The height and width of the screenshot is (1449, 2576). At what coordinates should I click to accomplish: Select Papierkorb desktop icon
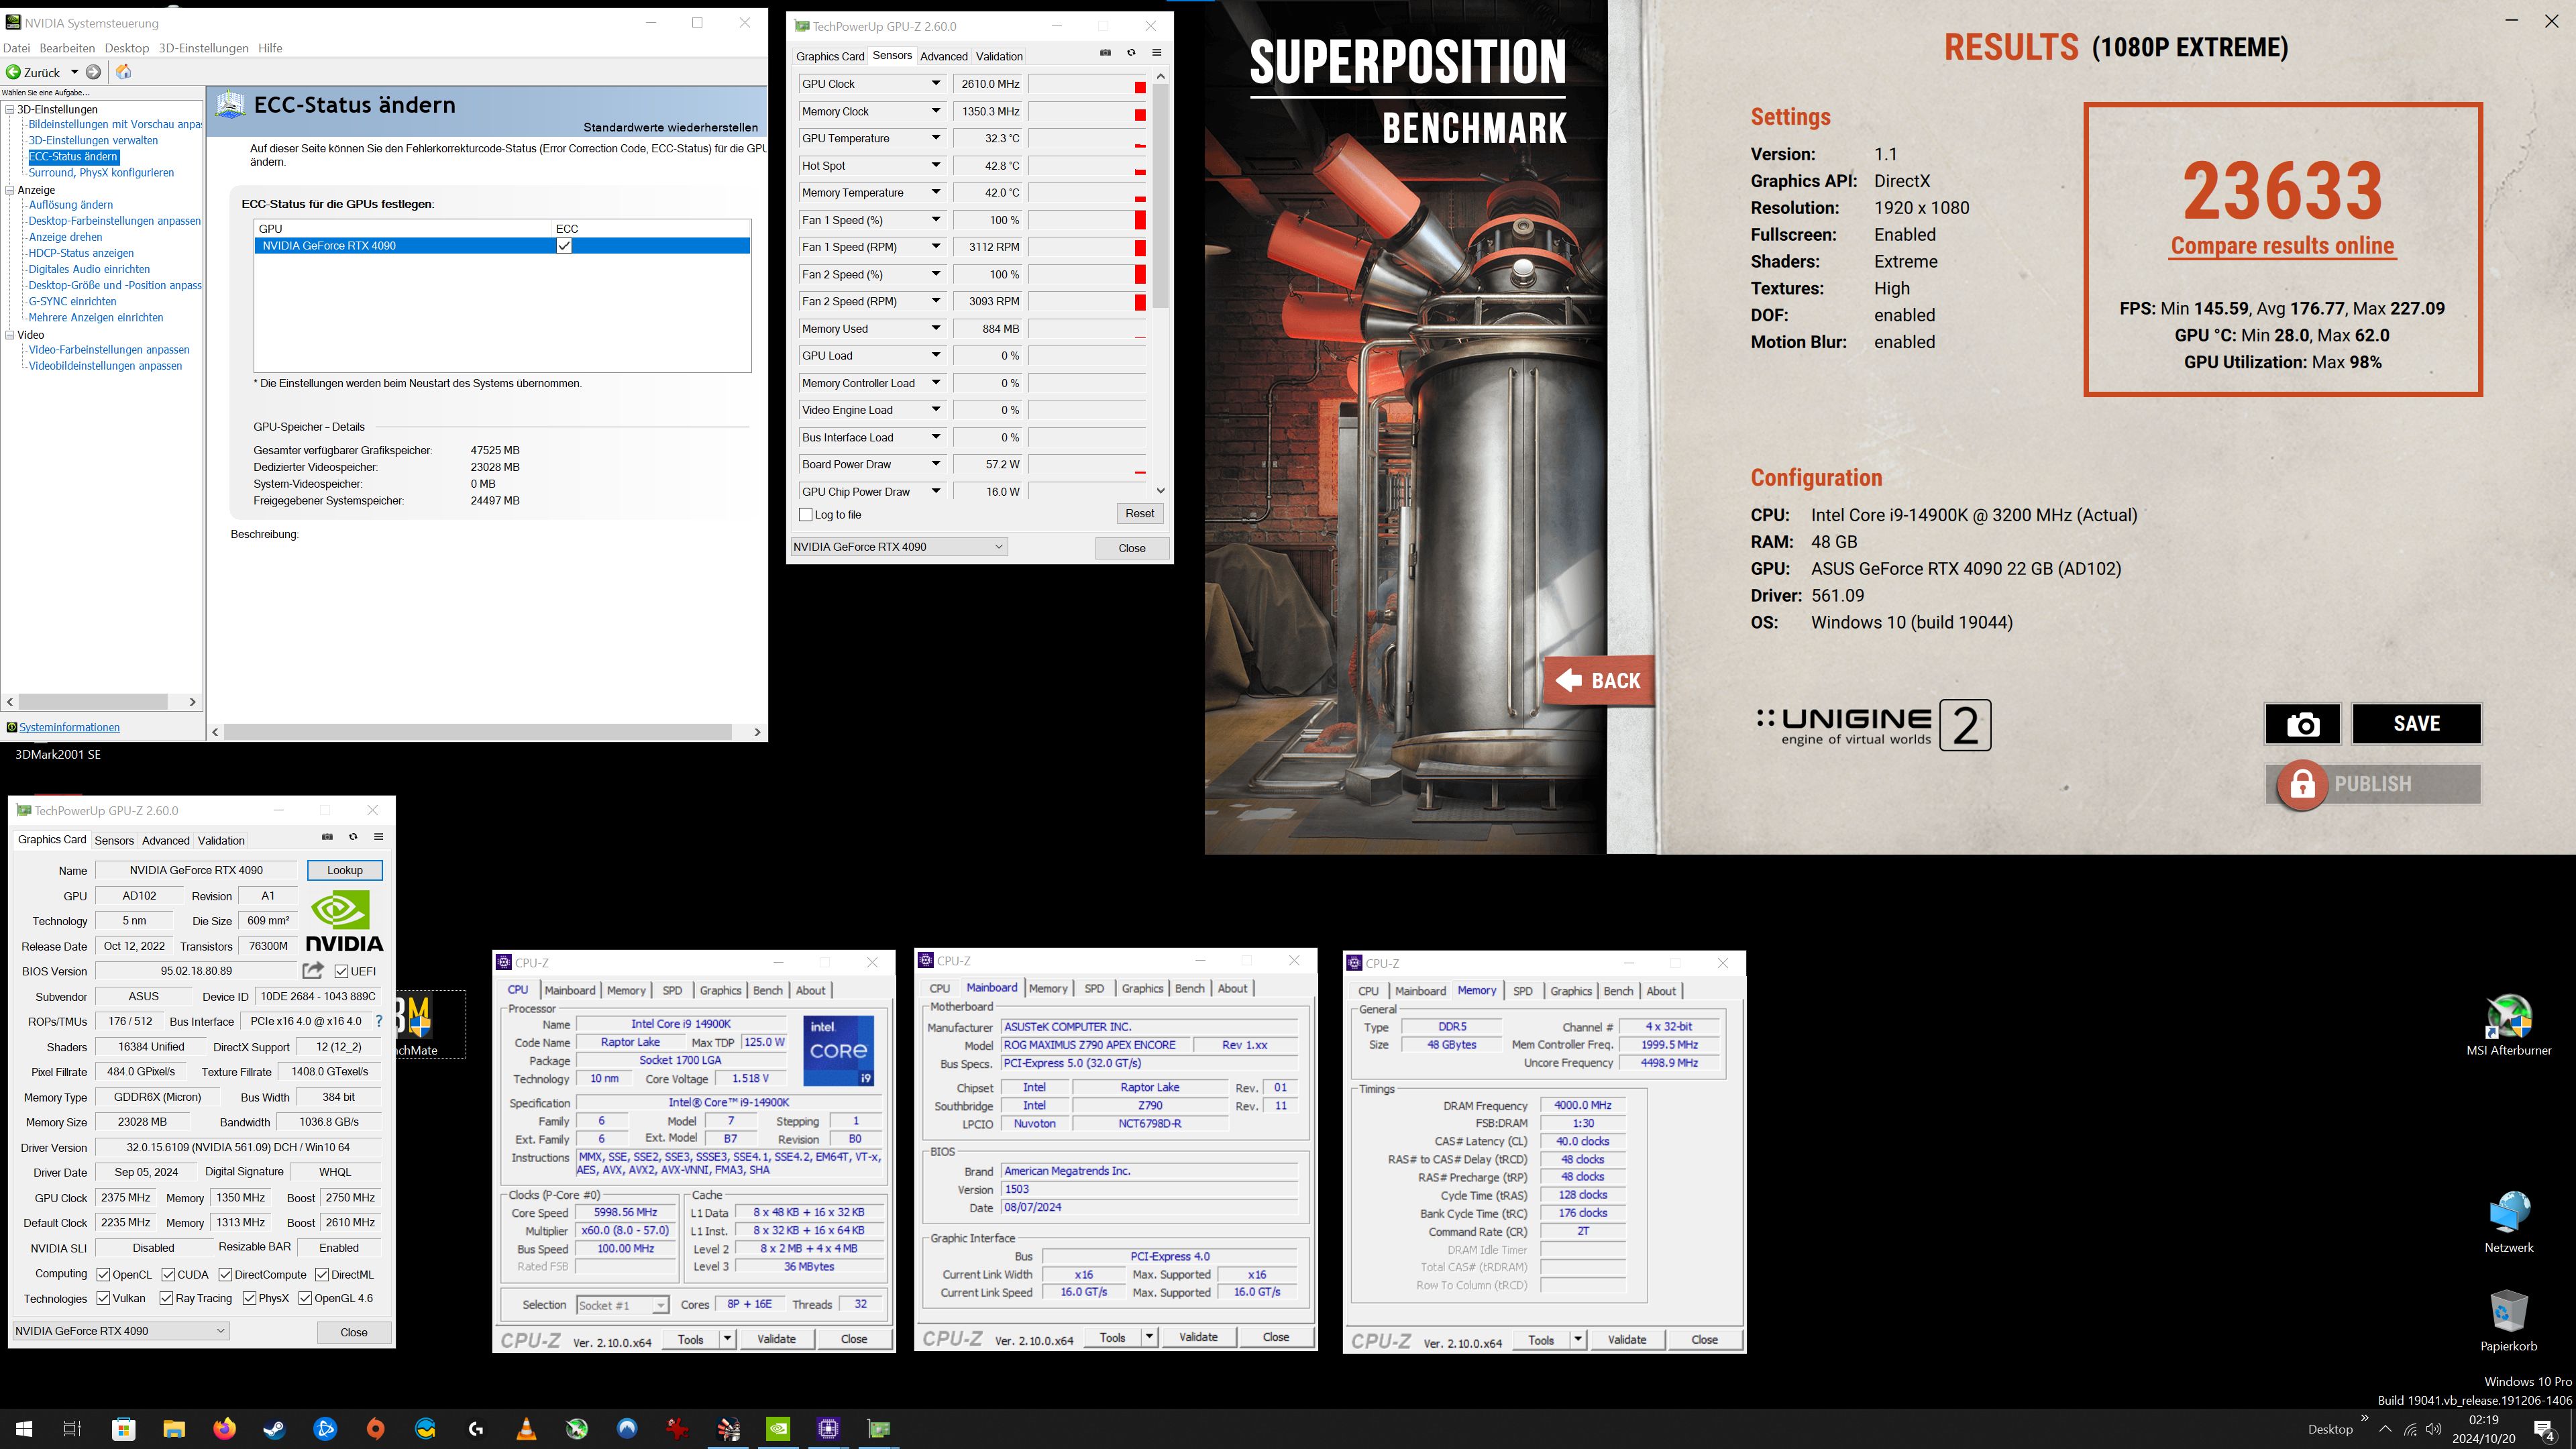coord(2508,1320)
